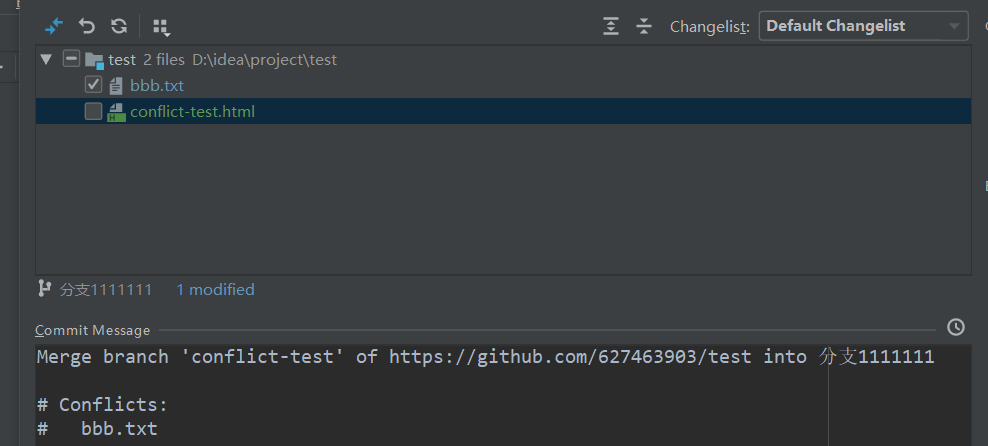988x446 pixels.
Task: Click the git branch icon
Action: [44, 289]
